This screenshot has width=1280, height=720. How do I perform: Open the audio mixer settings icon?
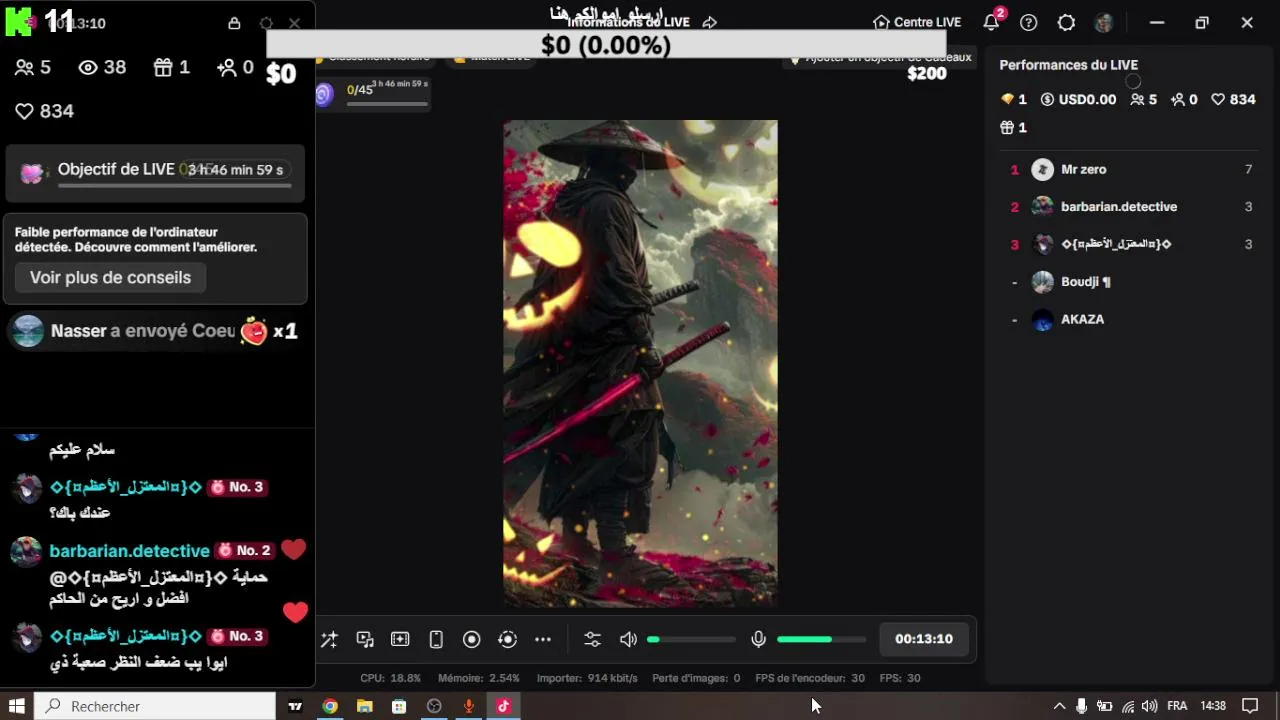(592, 639)
